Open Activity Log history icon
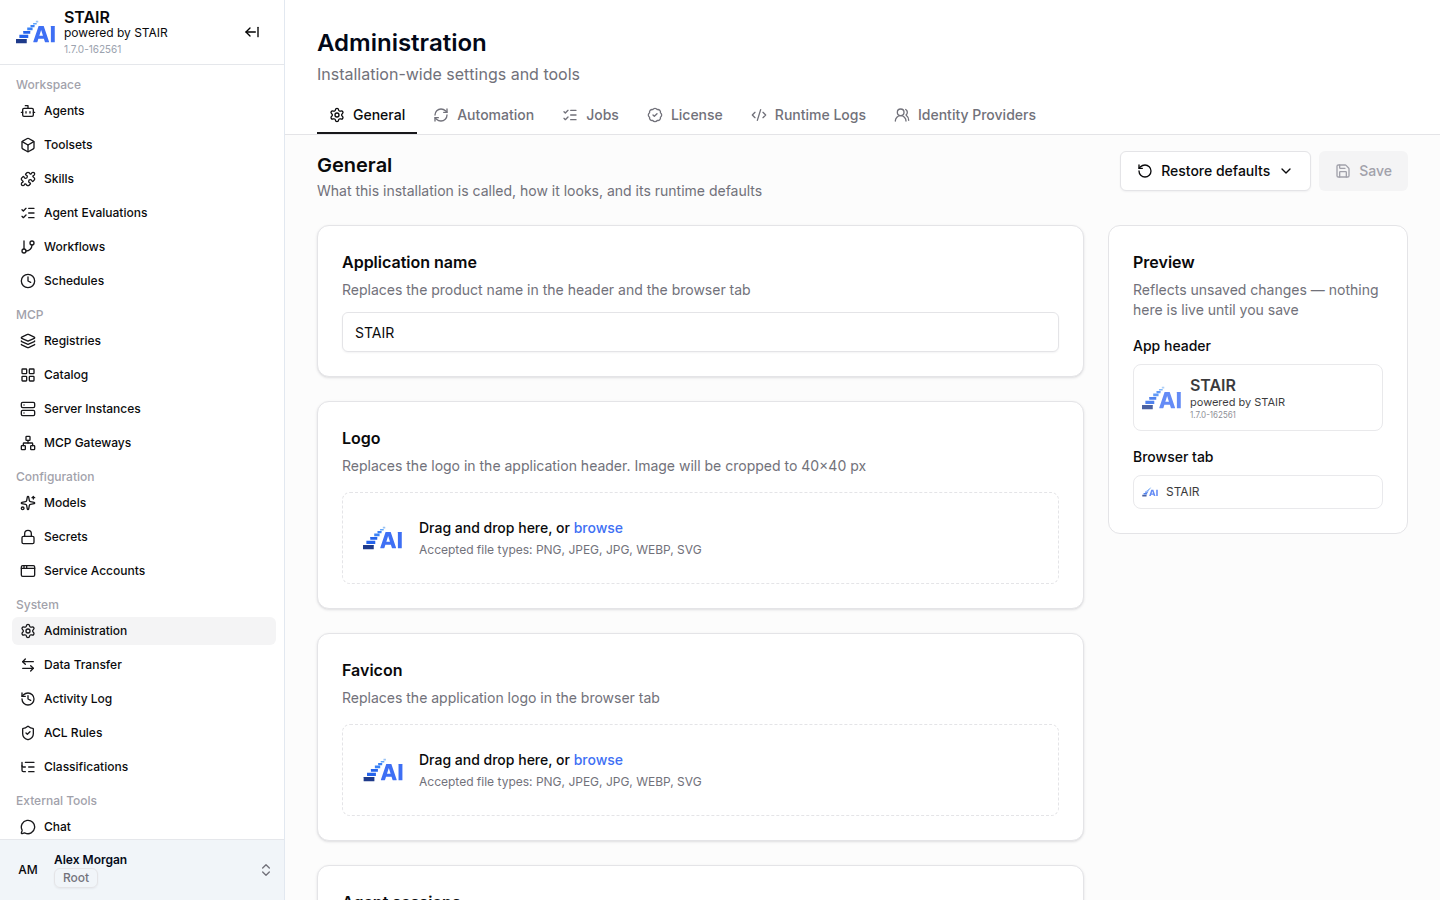 pos(28,699)
